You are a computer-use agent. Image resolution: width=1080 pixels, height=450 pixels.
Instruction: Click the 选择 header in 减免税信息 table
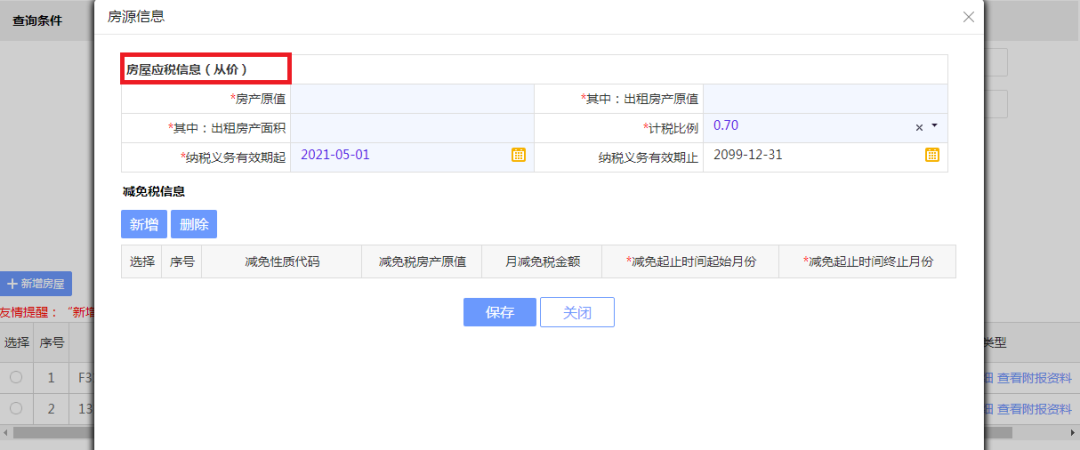[x=141, y=262]
